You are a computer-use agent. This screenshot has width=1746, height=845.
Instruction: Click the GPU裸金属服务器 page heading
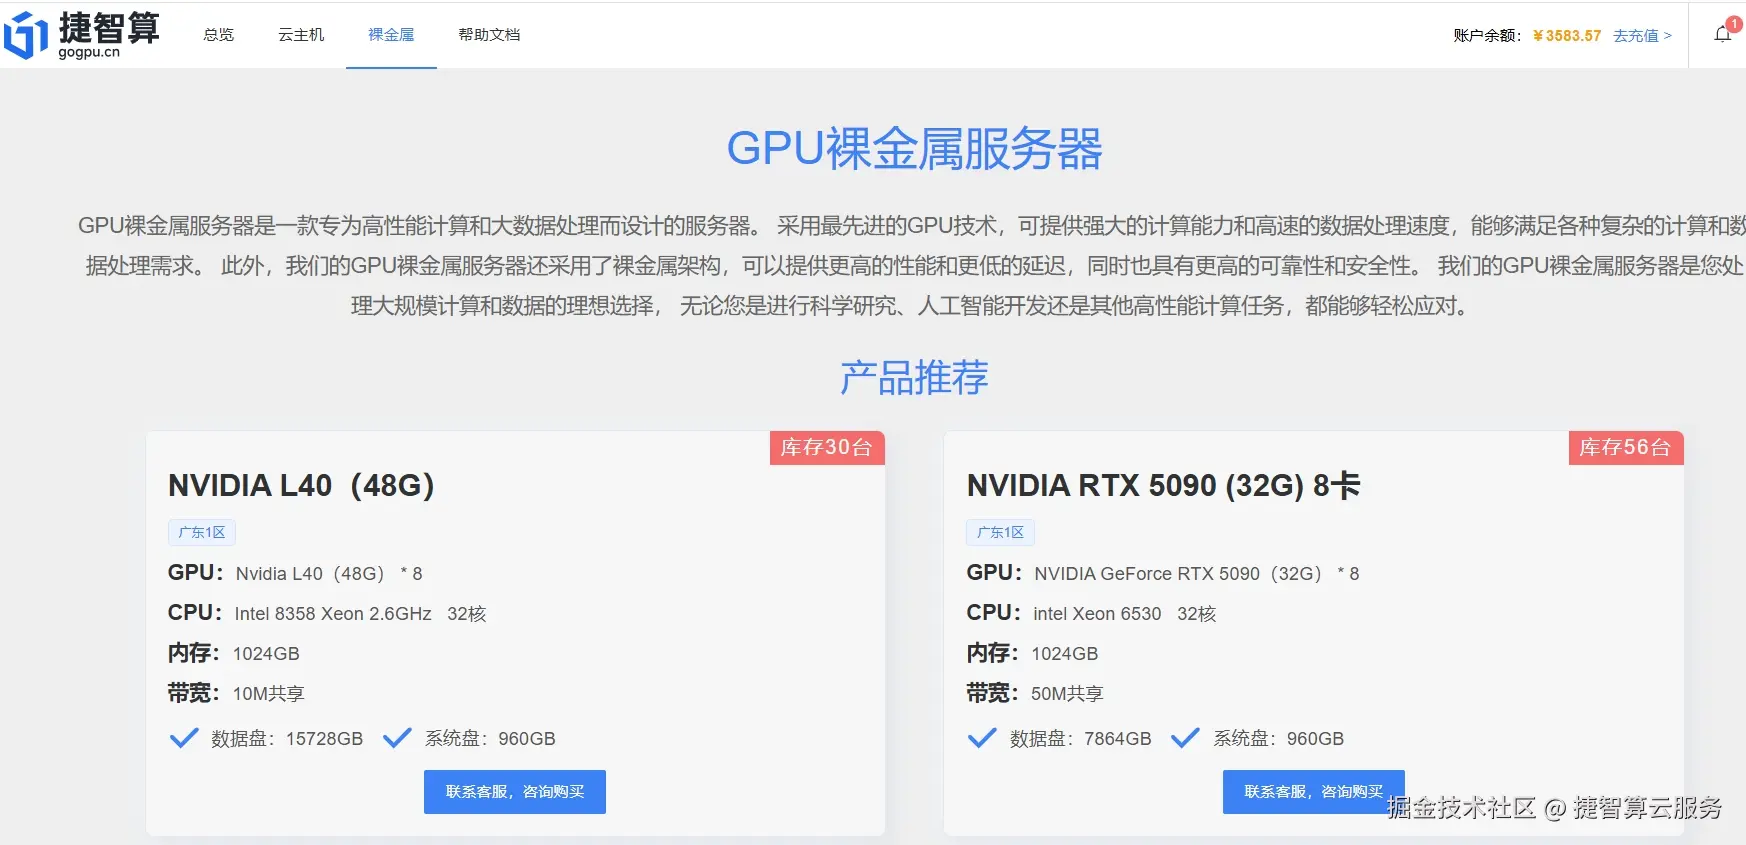pos(914,149)
